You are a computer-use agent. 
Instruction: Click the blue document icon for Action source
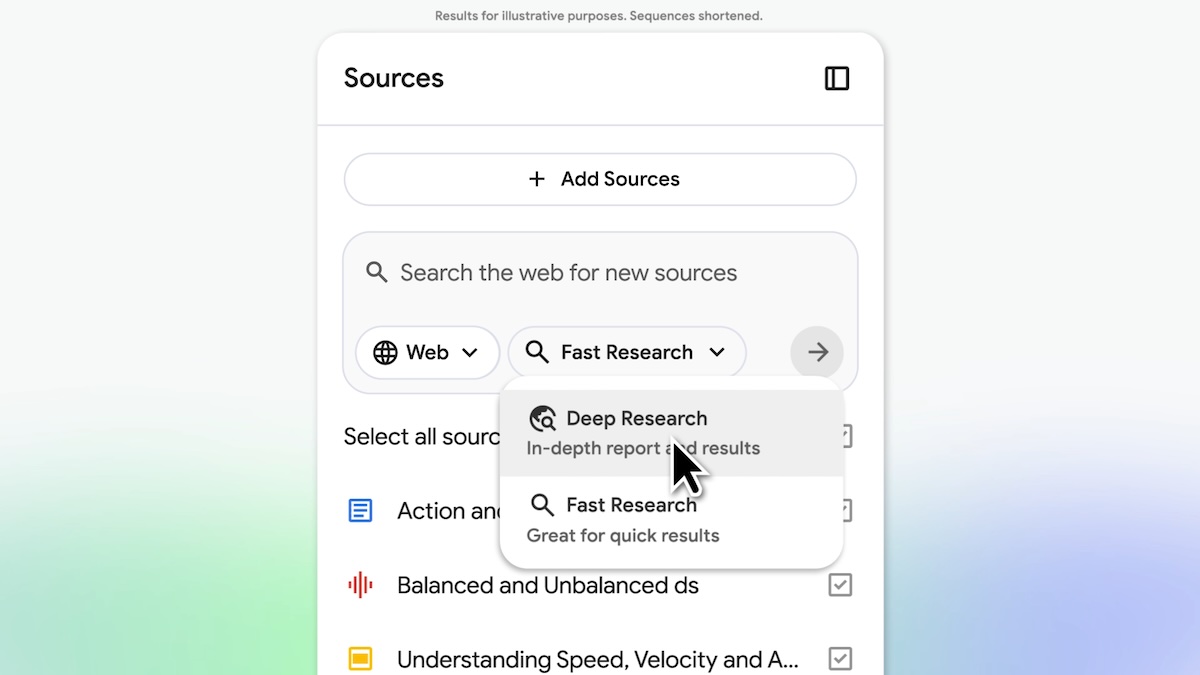[x=360, y=510]
